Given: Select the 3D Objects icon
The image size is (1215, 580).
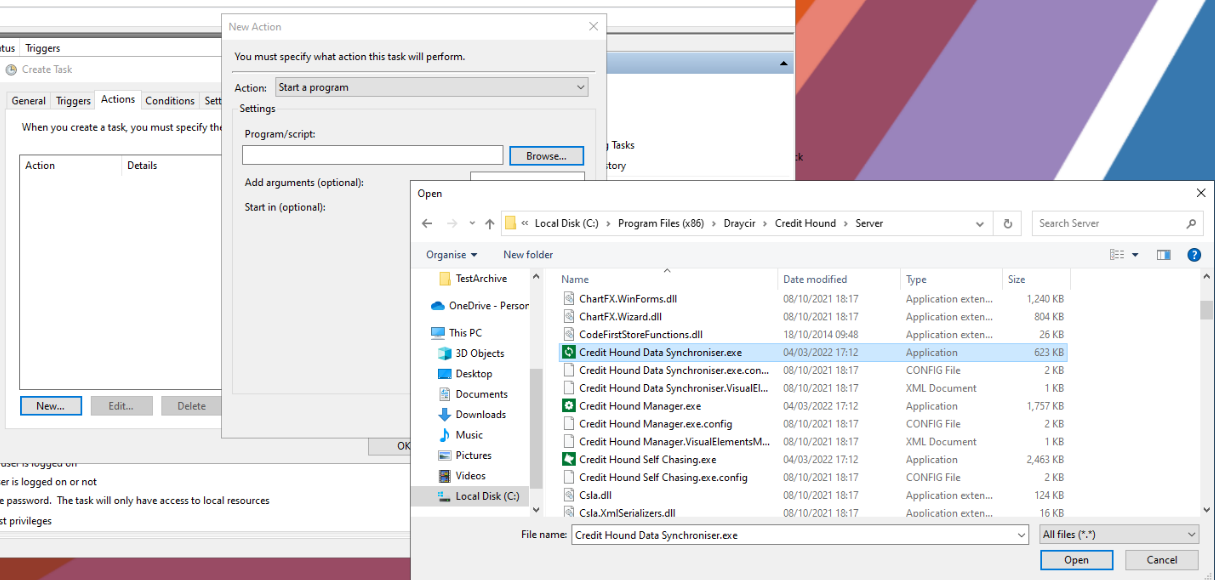Looking at the screenshot, I should 445,353.
